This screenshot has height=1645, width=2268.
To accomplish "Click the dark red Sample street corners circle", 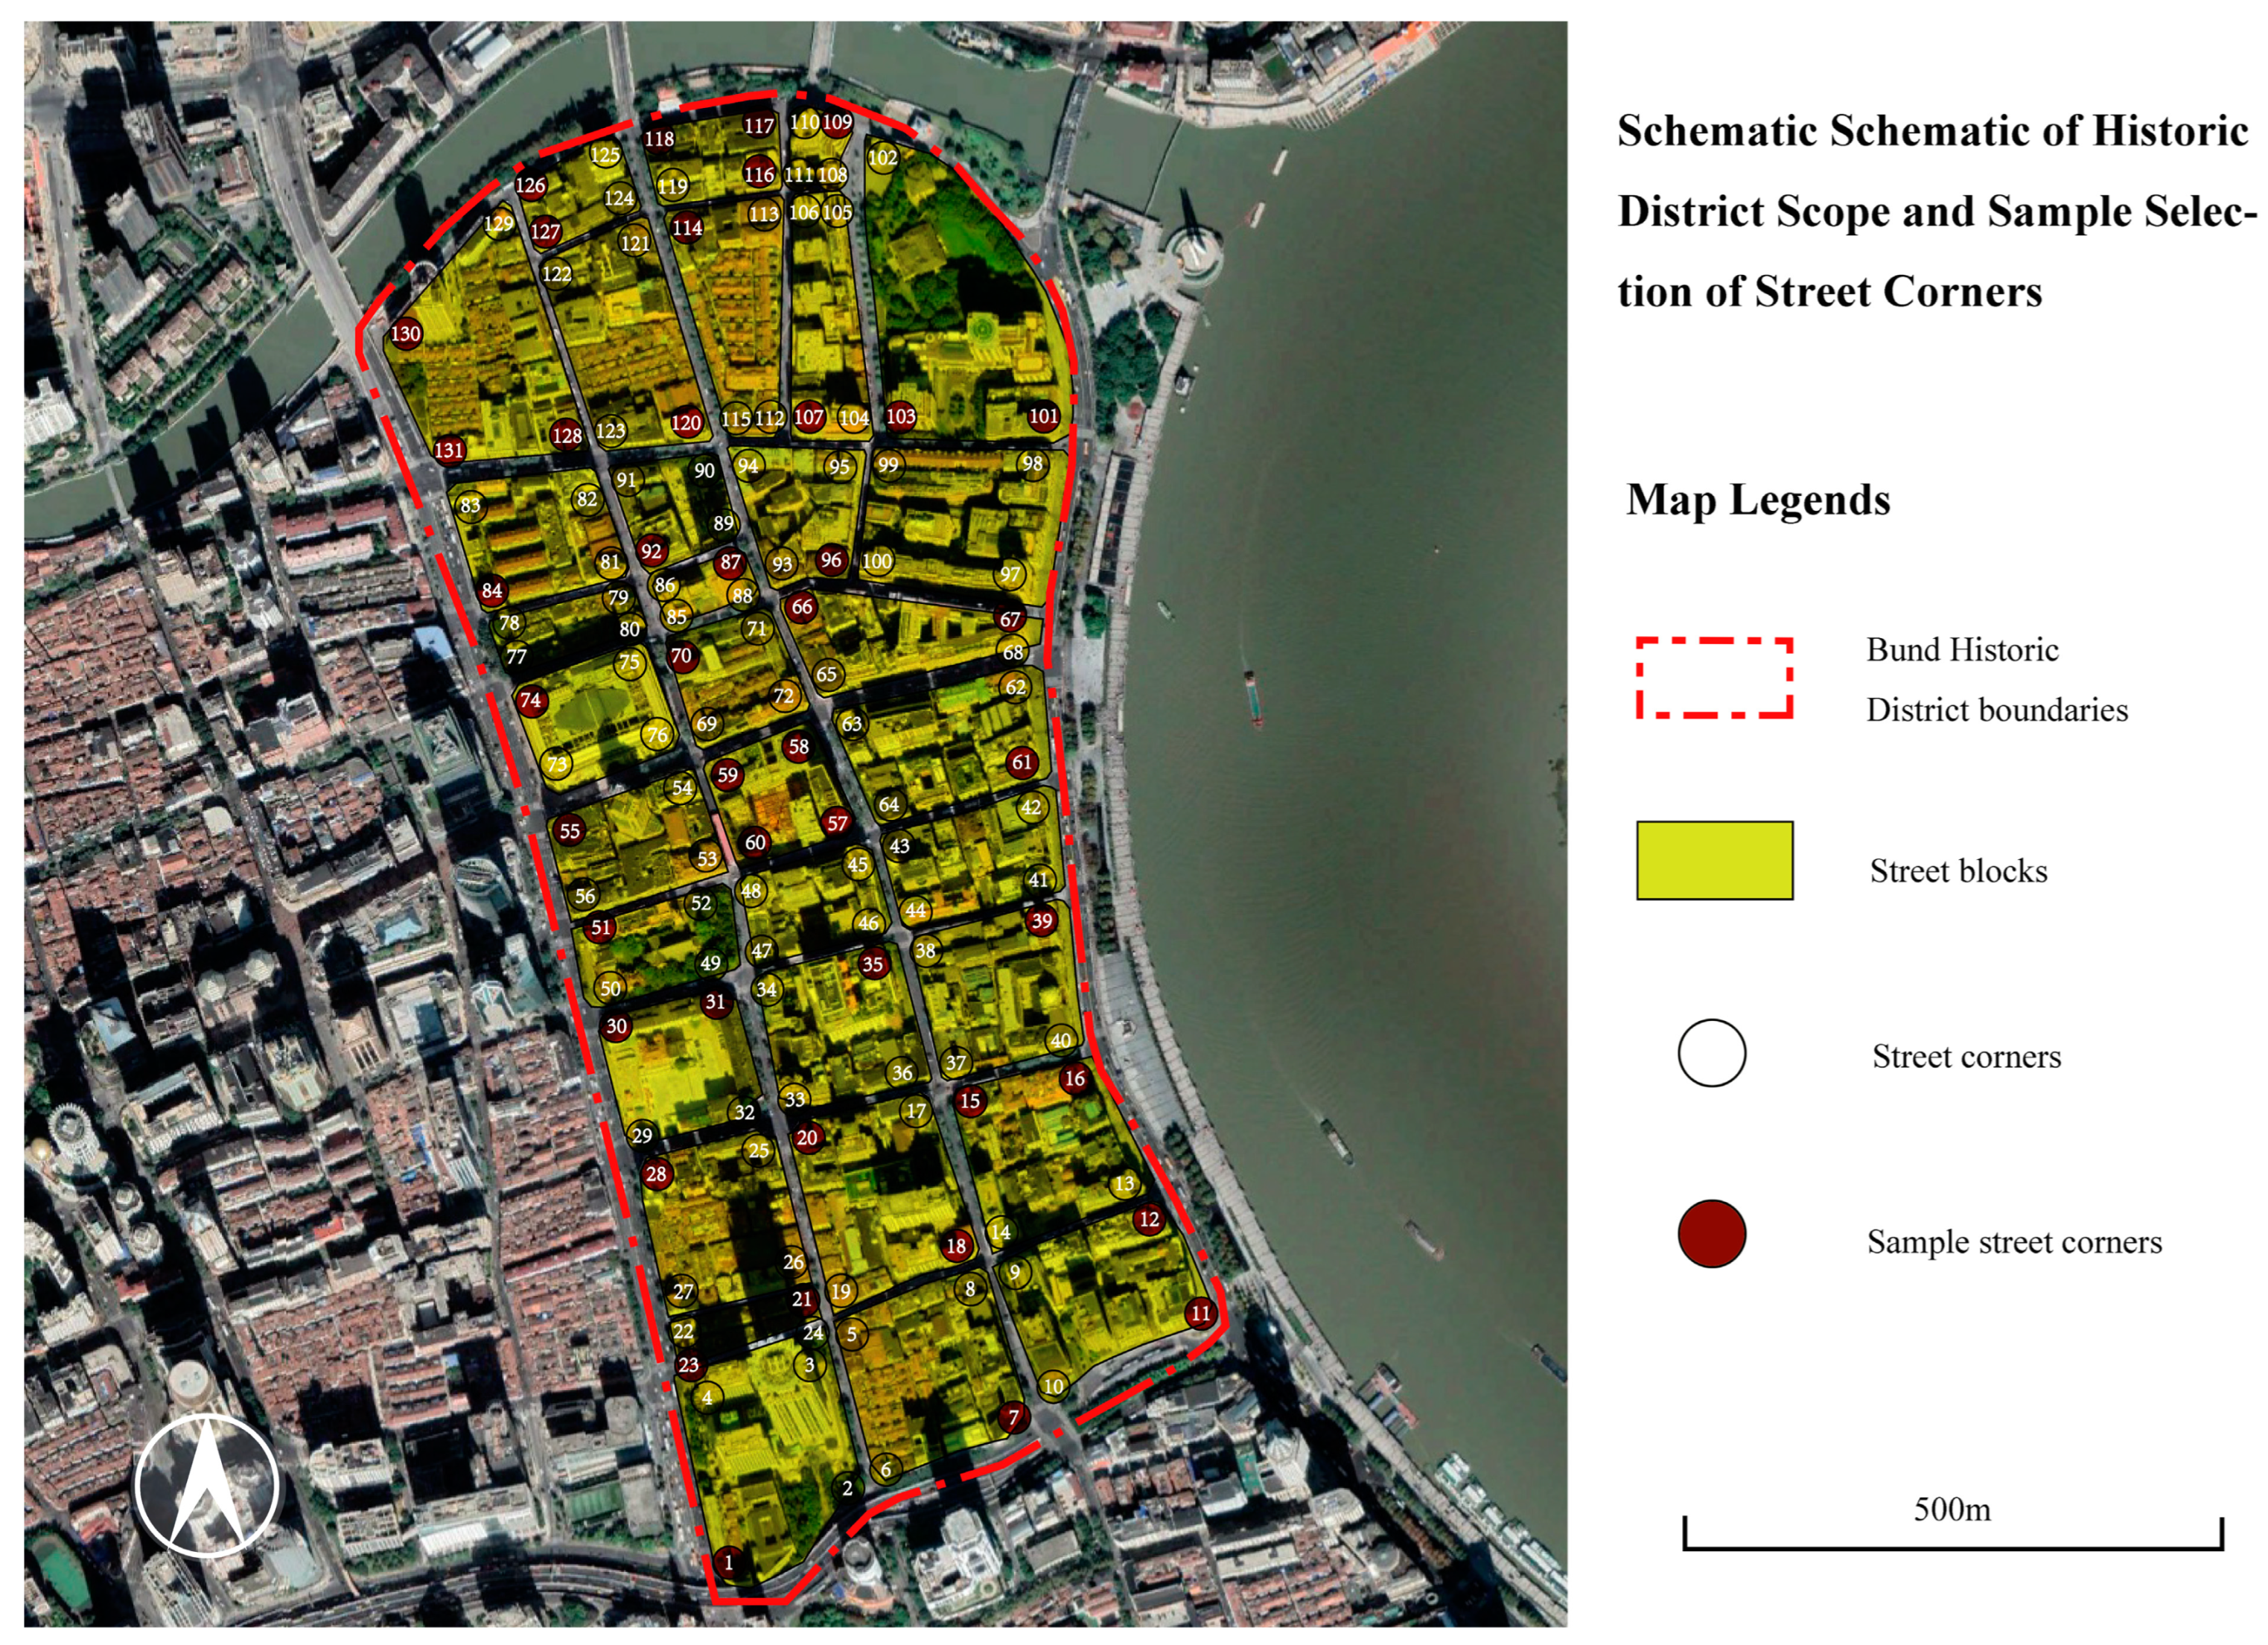I will (x=1712, y=1234).
